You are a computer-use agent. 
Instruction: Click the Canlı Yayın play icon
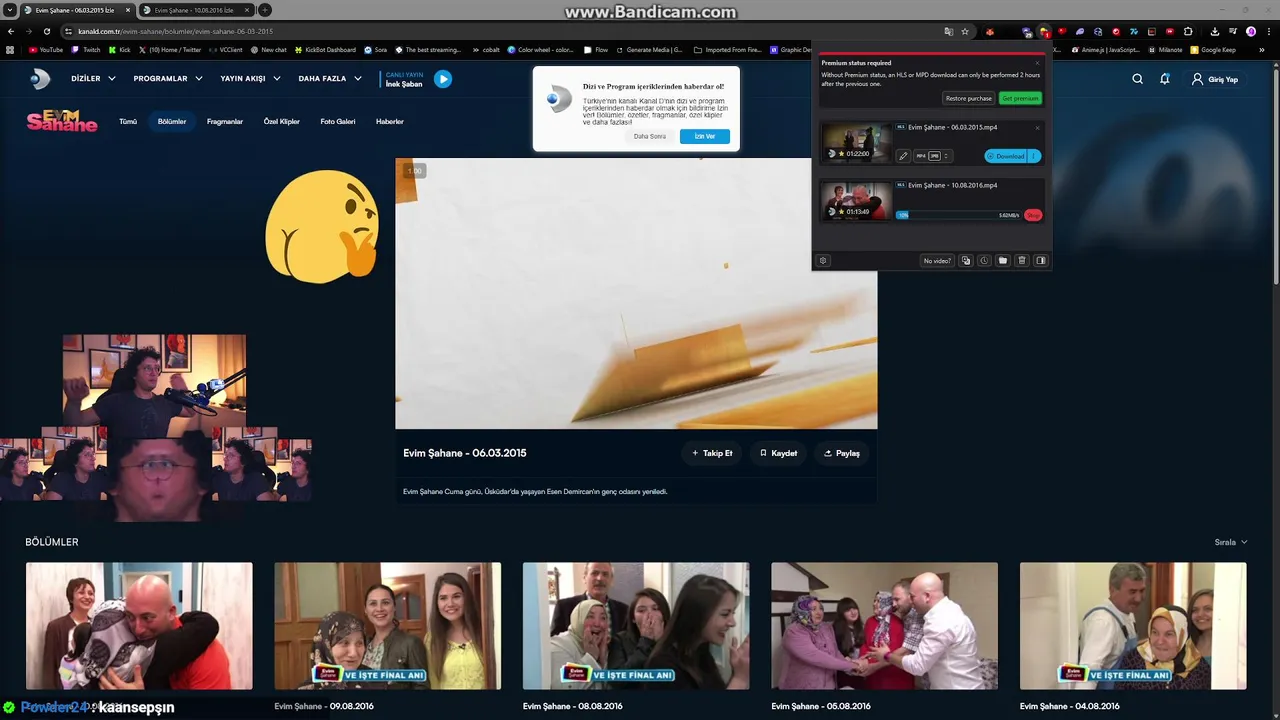point(443,79)
